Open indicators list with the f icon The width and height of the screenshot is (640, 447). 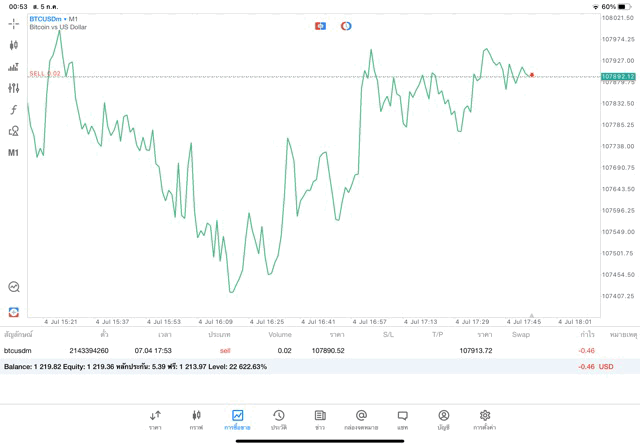click(x=14, y=109)
